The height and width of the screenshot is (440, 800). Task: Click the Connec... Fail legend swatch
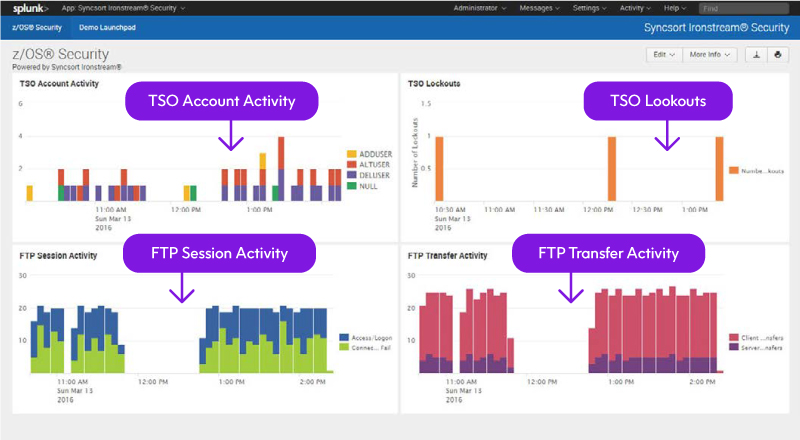344,347
